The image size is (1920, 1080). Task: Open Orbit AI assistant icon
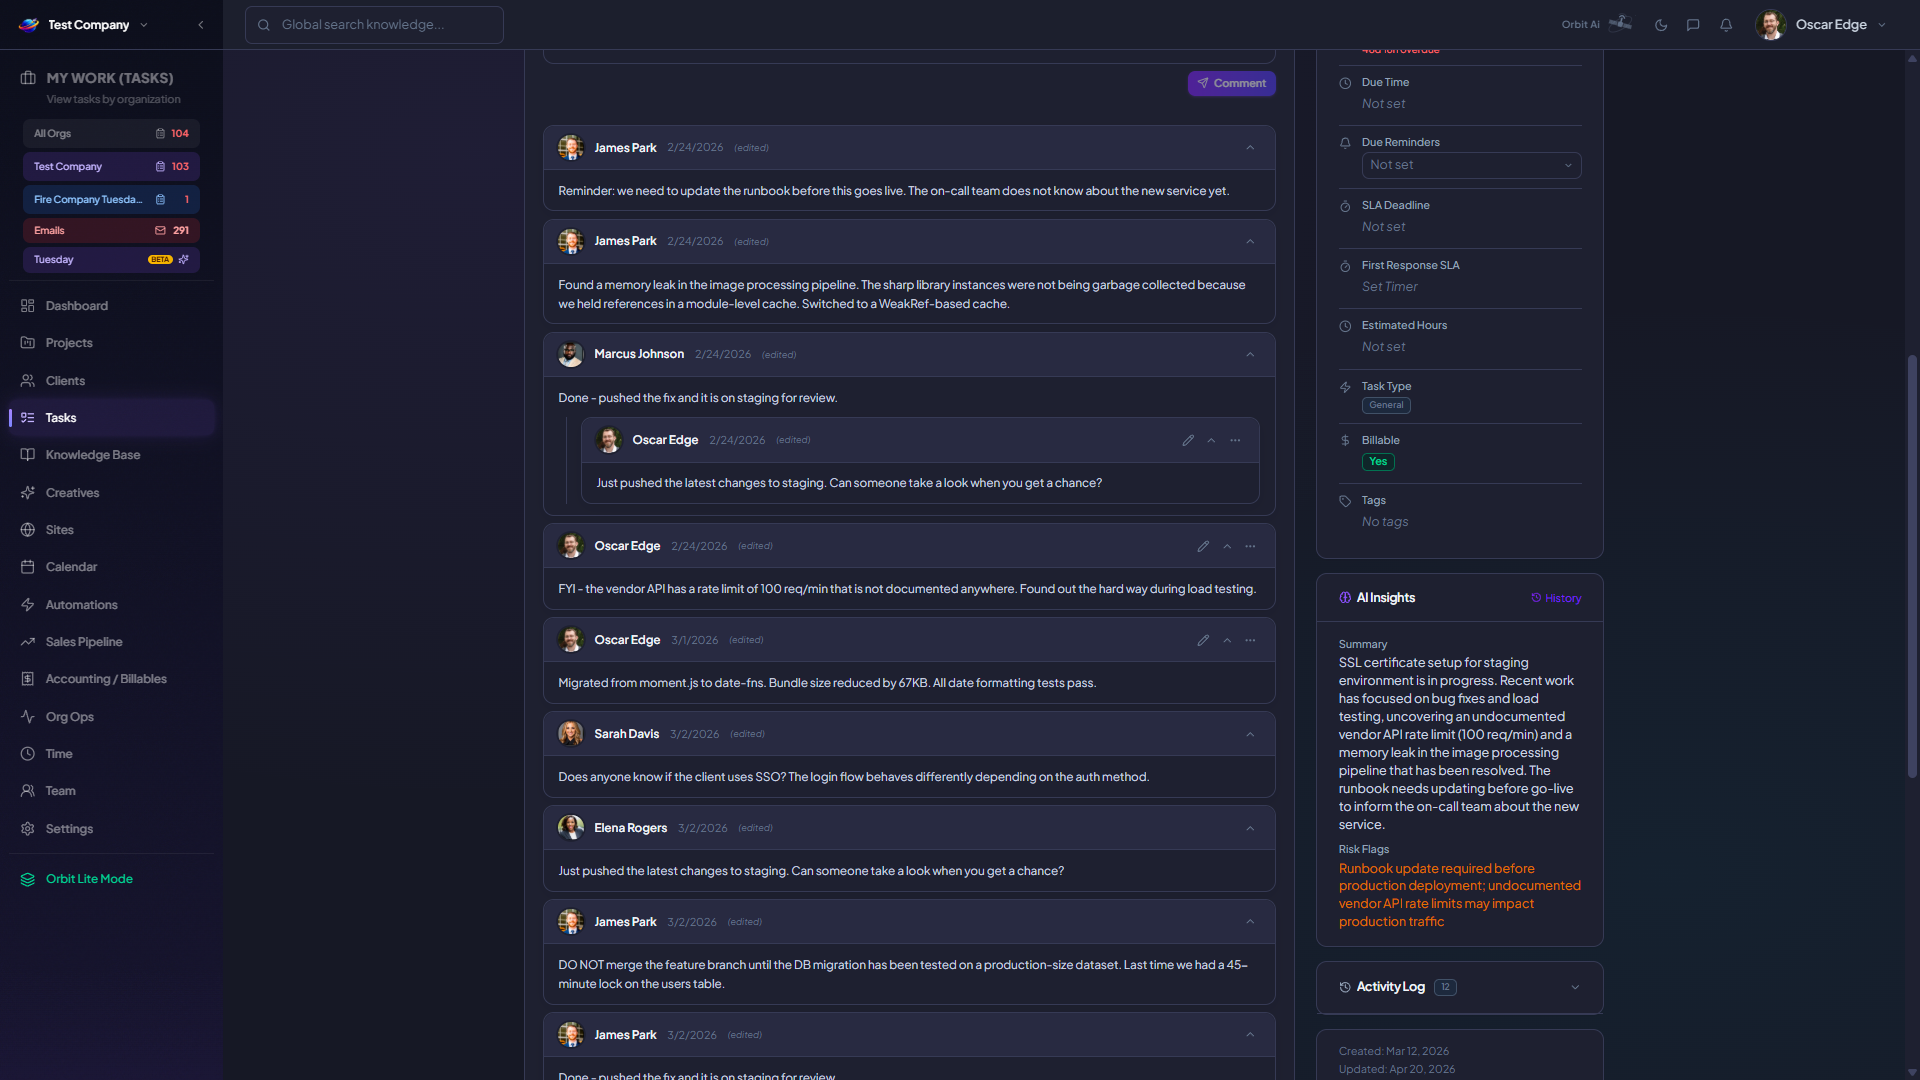(1620, 24)
